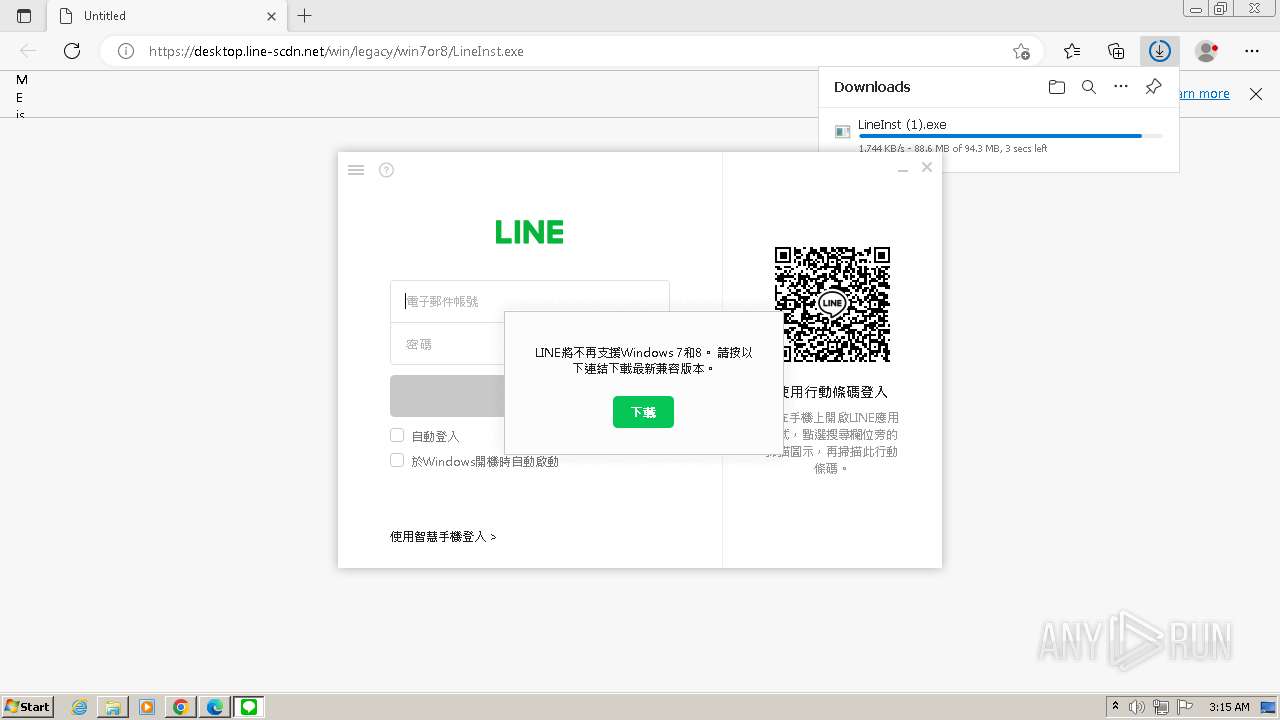Dismiss the notification bar with X
Image resolution: width=1280 pixels, height=720 pixels.
1256,94
